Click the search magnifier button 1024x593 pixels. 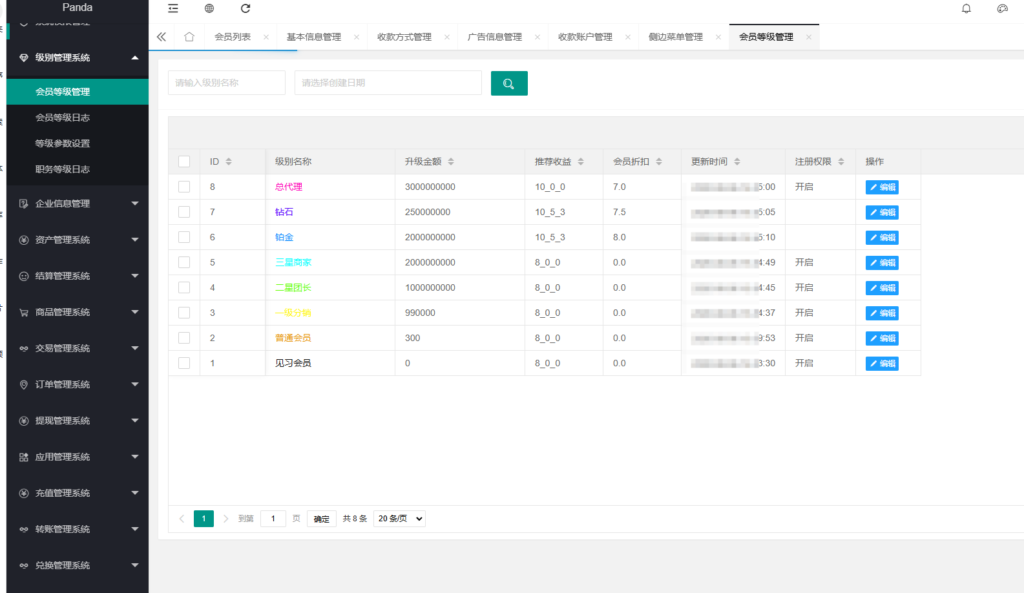509,83
